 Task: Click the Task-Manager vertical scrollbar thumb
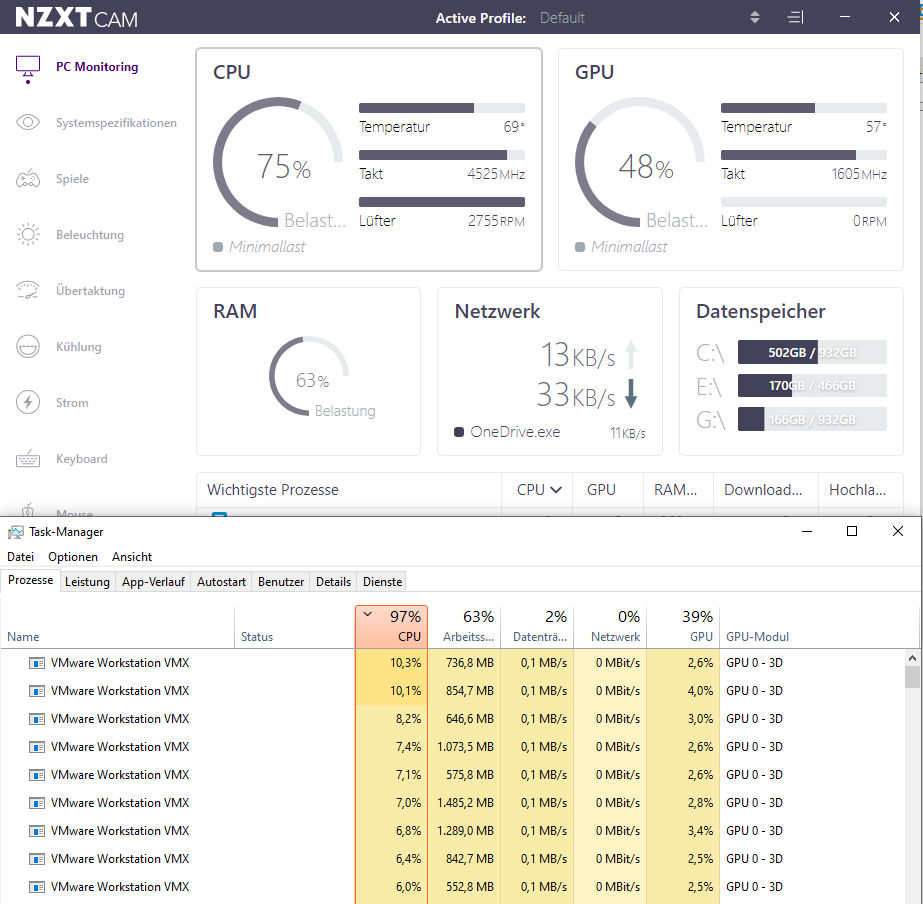coord(912,677)
